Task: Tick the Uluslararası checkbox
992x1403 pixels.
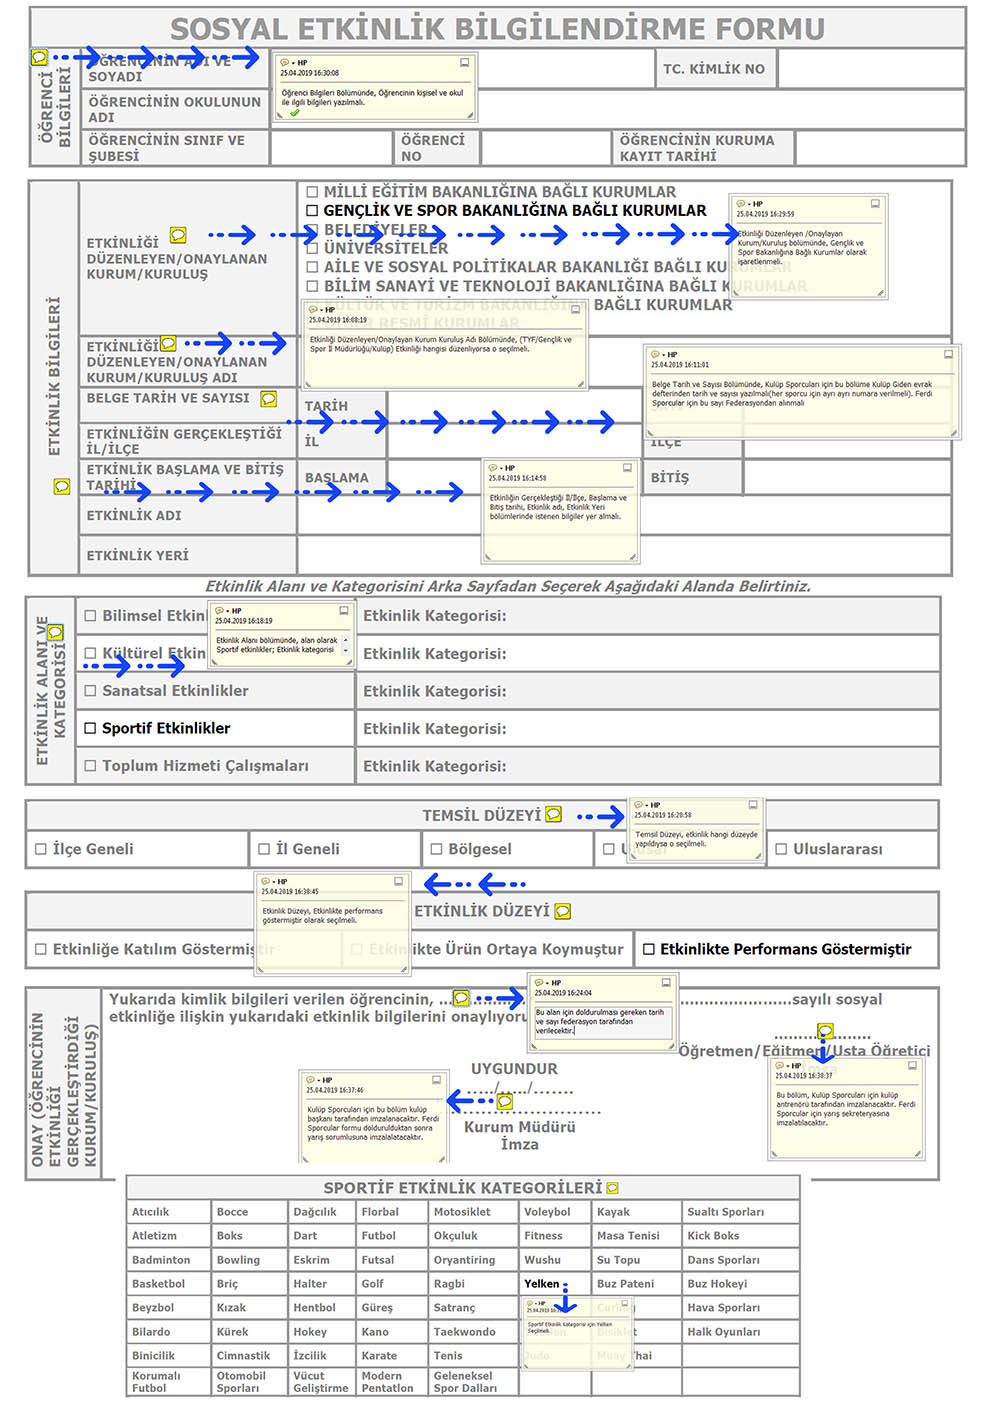Action: (x=782, y=849)
